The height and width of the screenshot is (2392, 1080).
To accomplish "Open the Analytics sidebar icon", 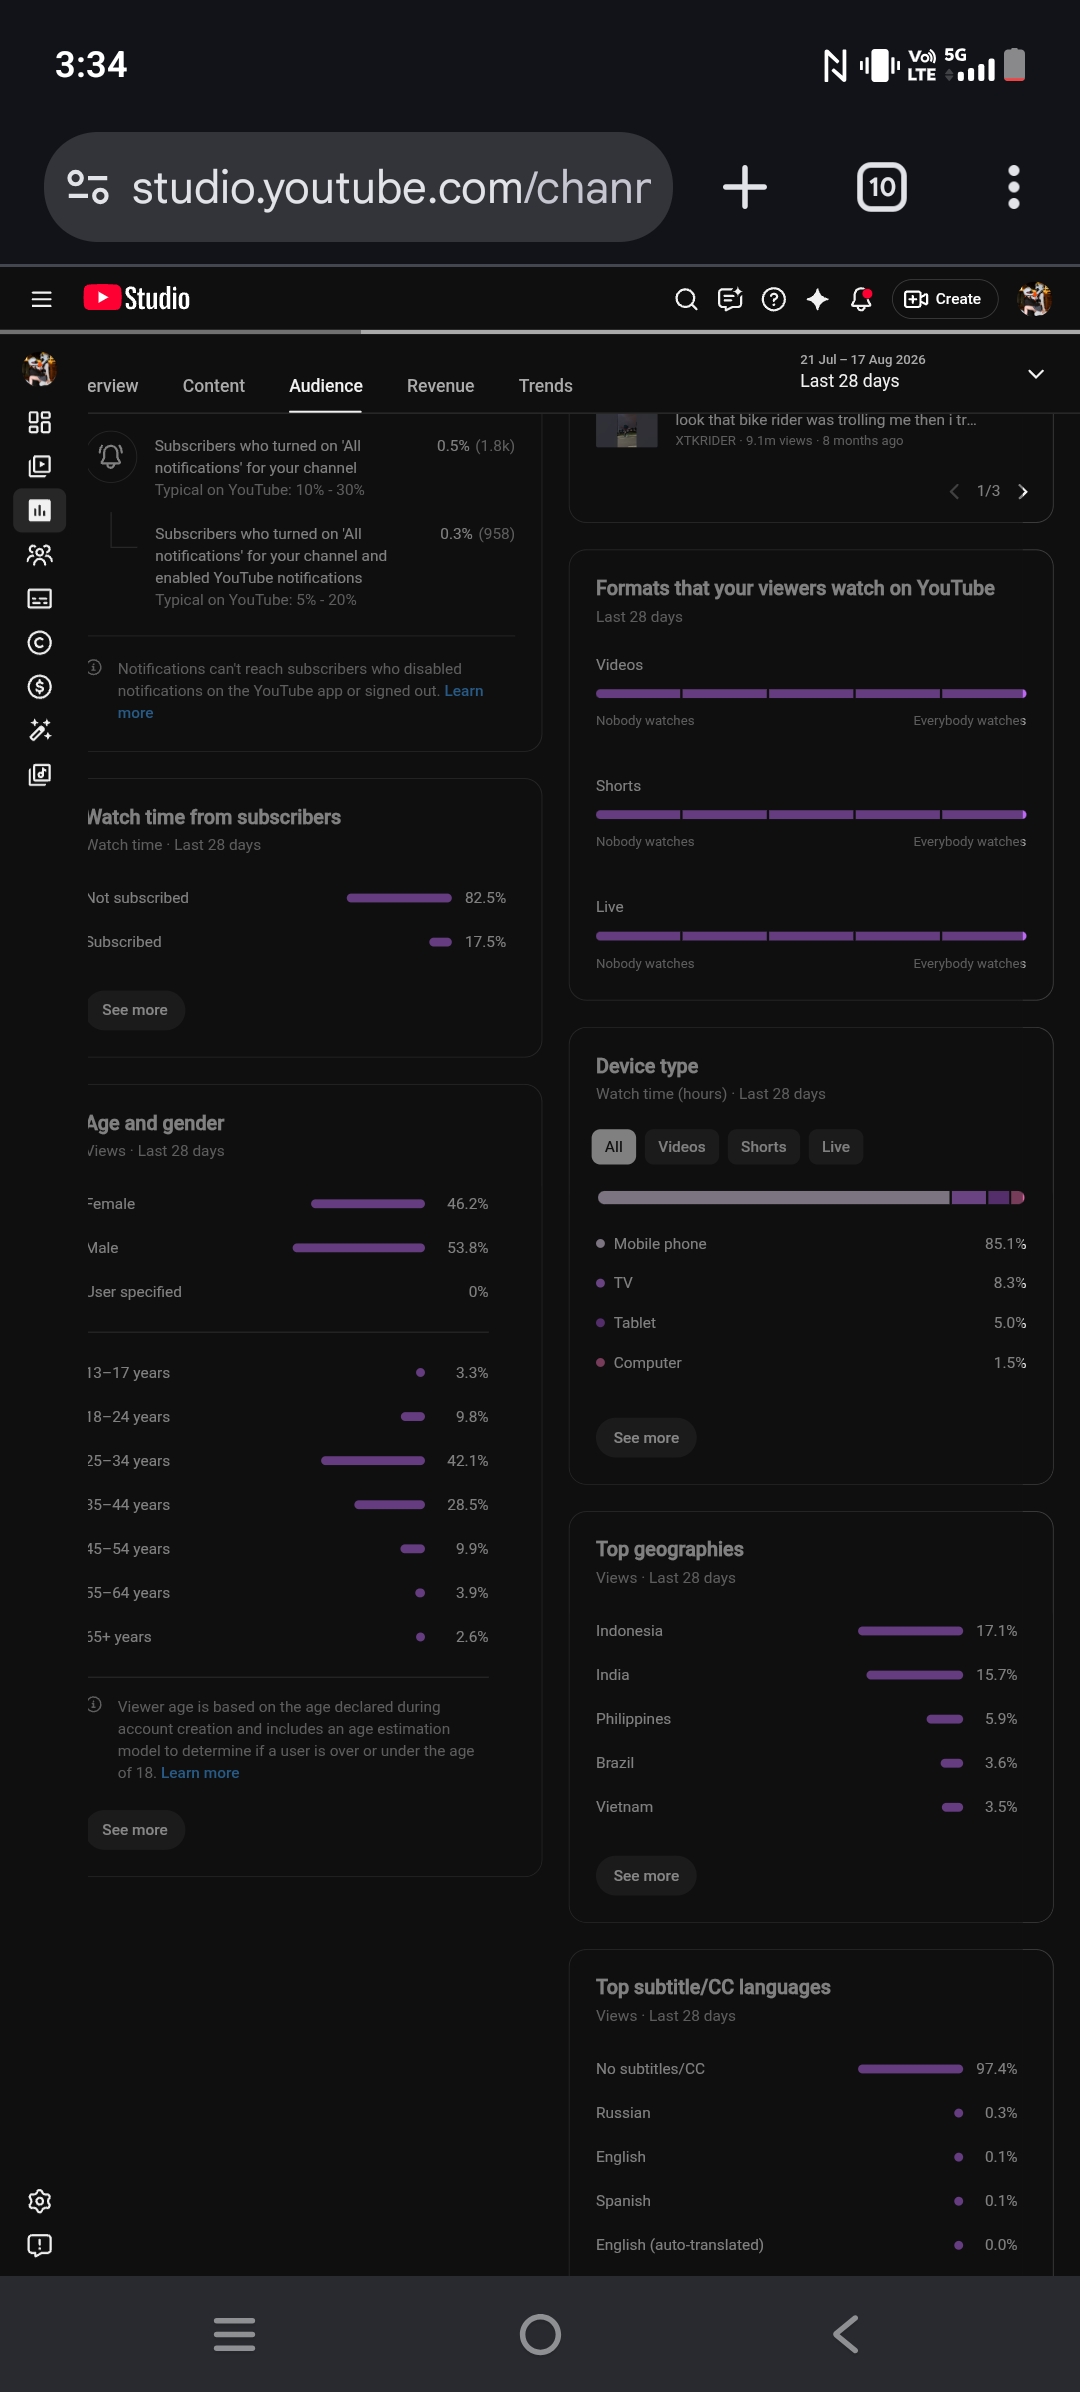I will click(40, 511).
